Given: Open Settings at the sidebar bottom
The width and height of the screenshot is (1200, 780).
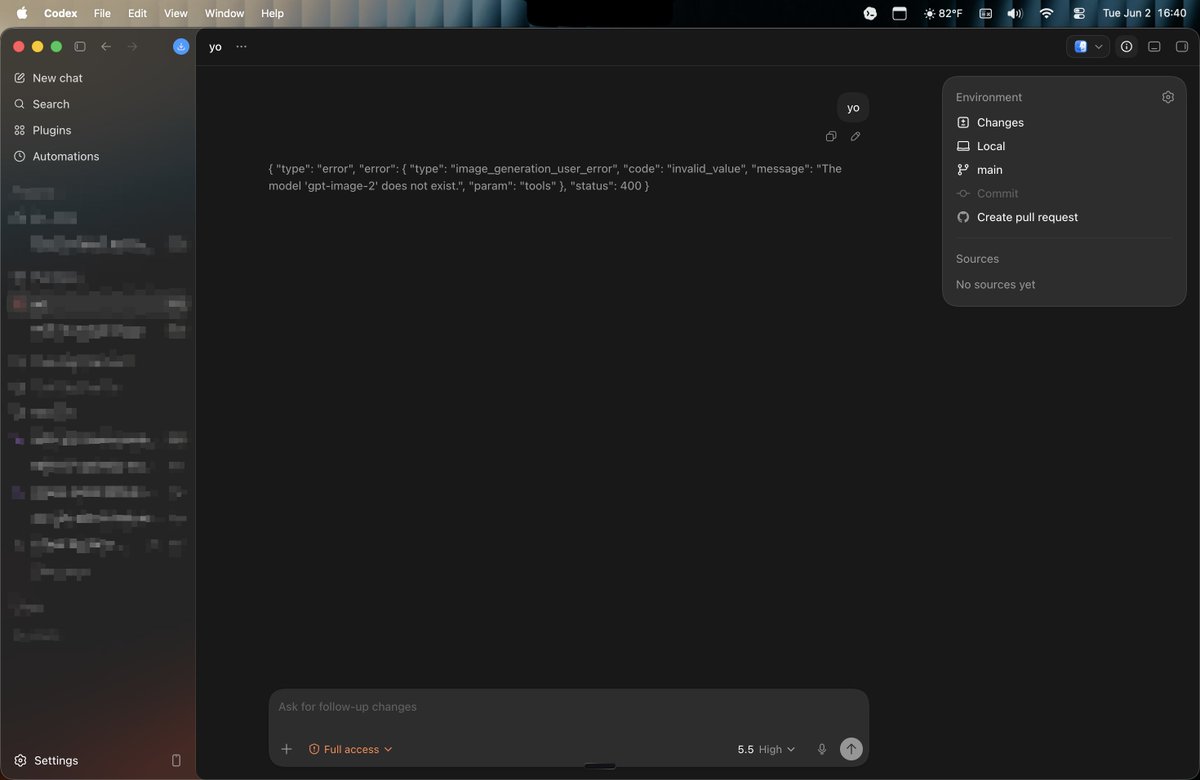Looking at the screenshot, I should 46,760.
